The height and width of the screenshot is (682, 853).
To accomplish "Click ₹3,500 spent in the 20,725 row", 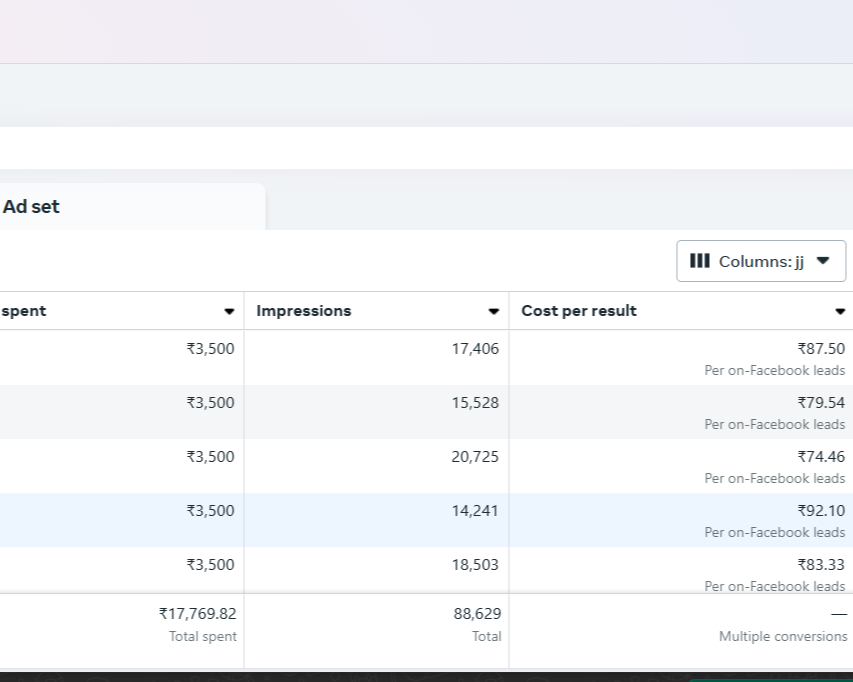I will 210,456.
